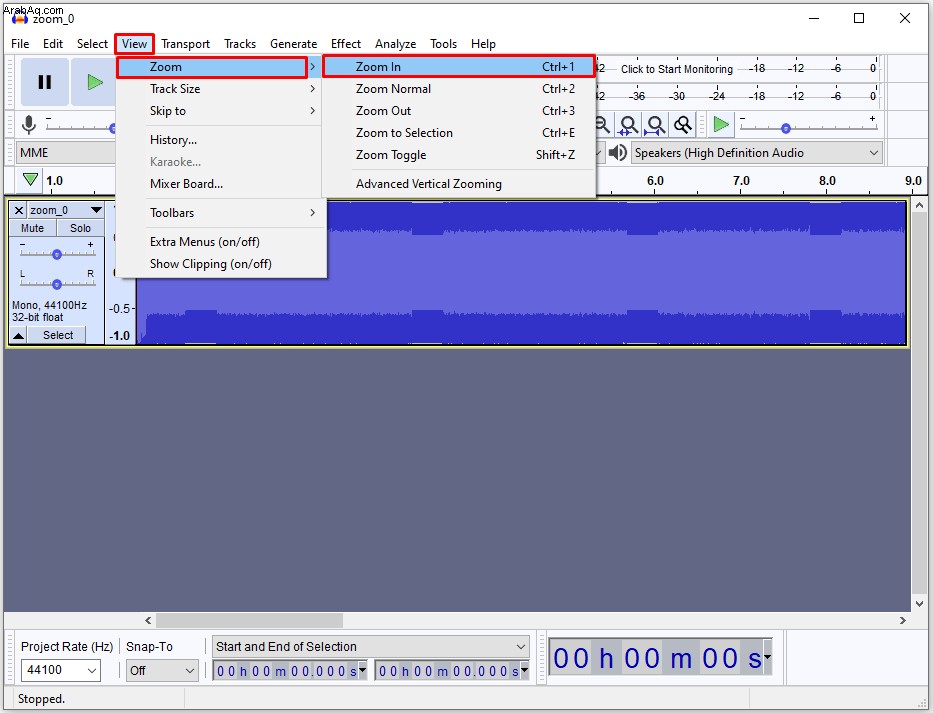This screenshot has height=713, width=933.
Task: Open the Tools menu
Action: (443, 43)
